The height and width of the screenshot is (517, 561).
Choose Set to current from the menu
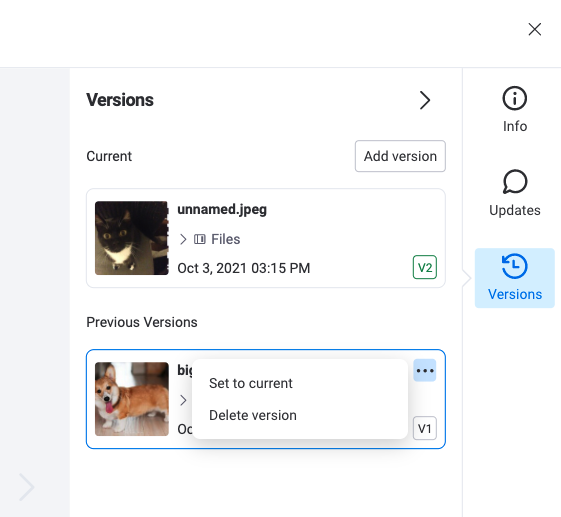click(x=251, y=383)
